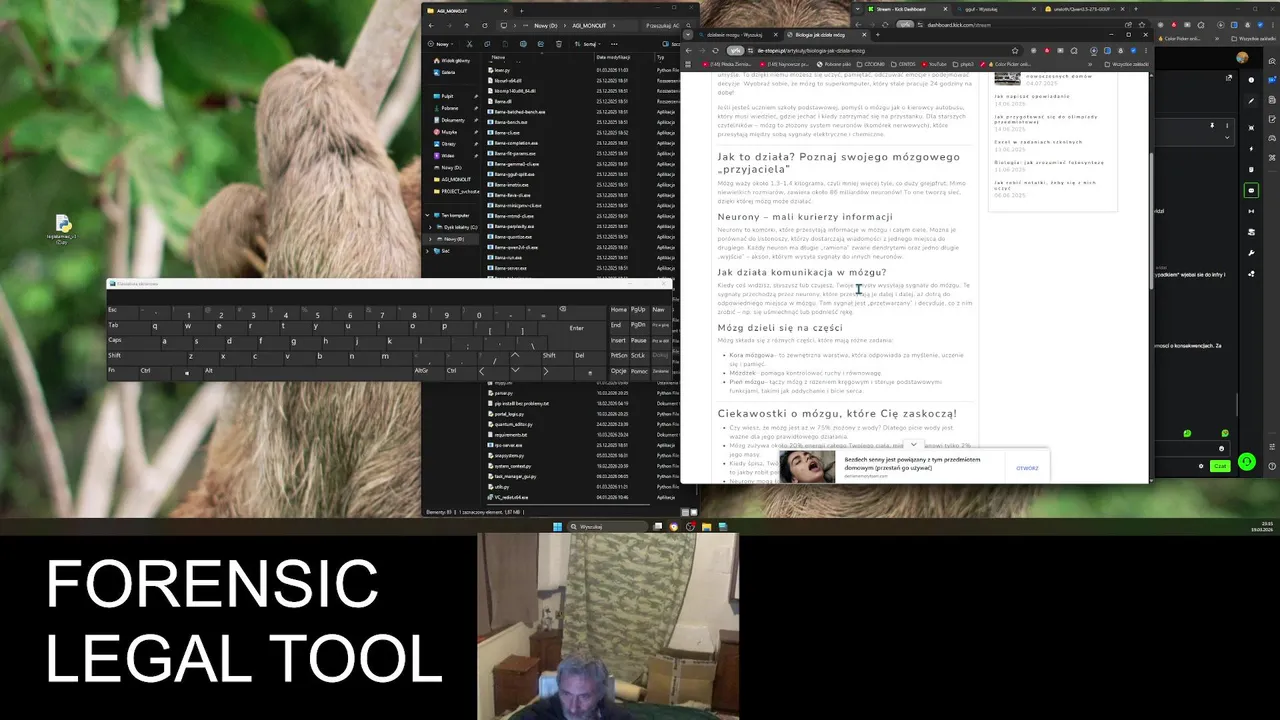Expand the bookmarks overflow chevron in front Chrome
The height and width of the screenshot is (720, 1280).
[x=1090, y=64]
